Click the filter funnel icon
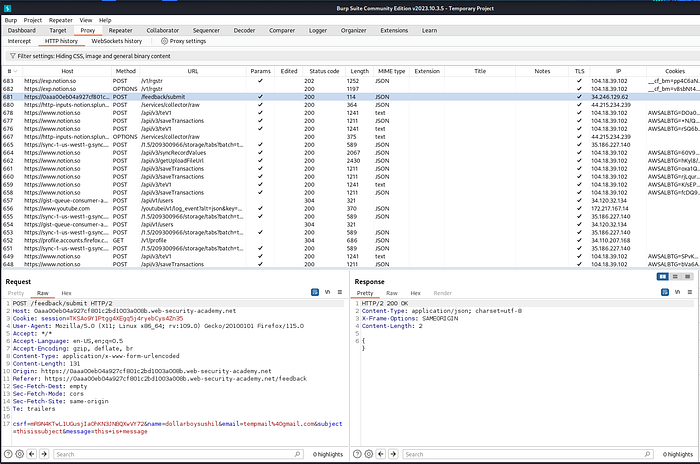 pyautogui.click(x=12, y=56)
